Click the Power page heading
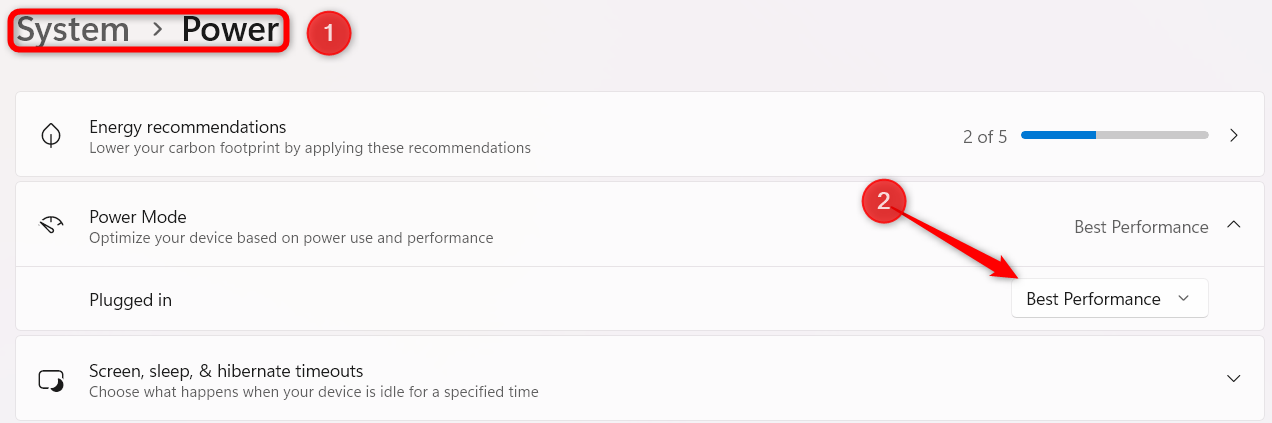The width and height of the screenshot is (1272, 423). point(230,30)
